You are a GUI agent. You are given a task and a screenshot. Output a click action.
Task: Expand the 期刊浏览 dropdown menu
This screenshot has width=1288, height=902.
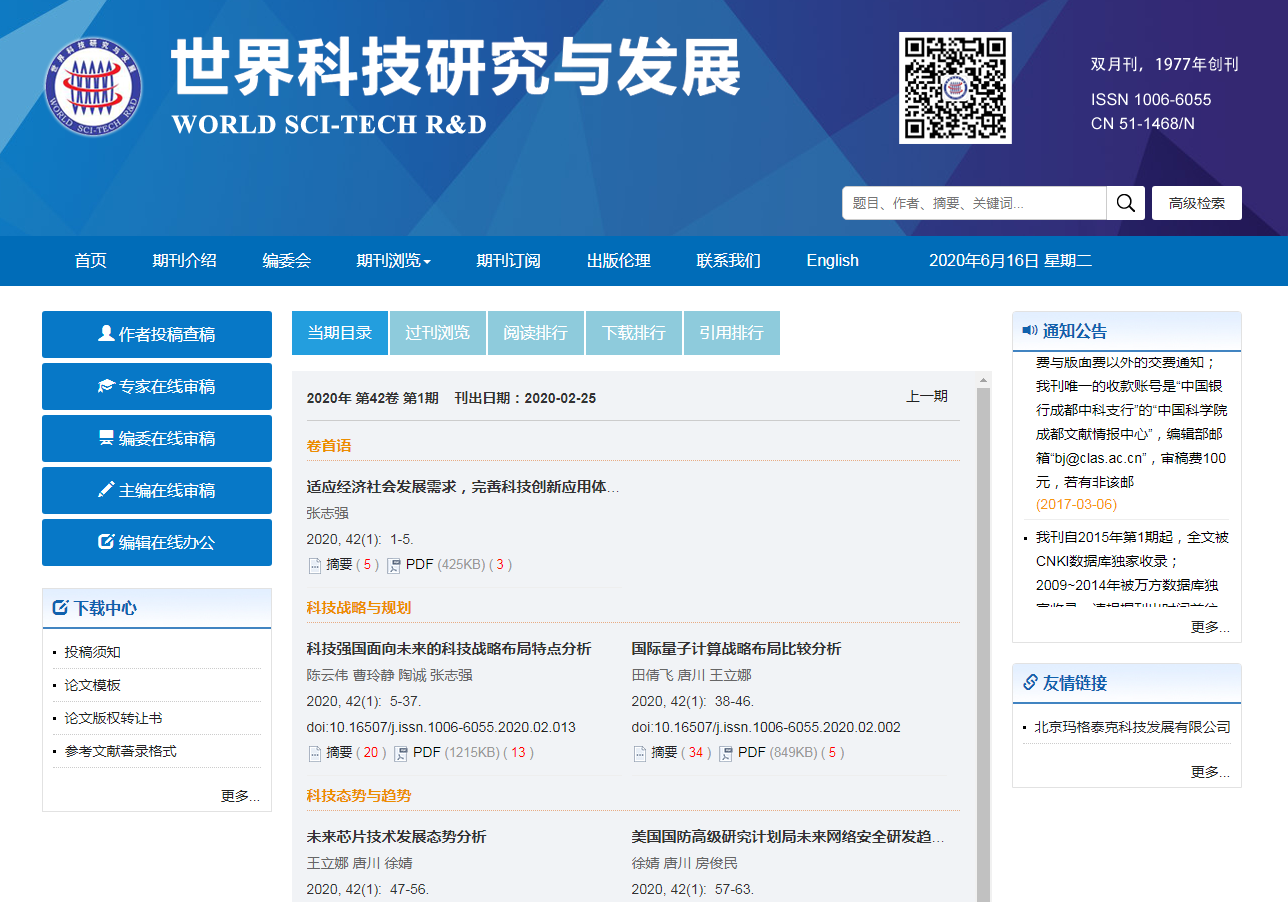point(393,261)
